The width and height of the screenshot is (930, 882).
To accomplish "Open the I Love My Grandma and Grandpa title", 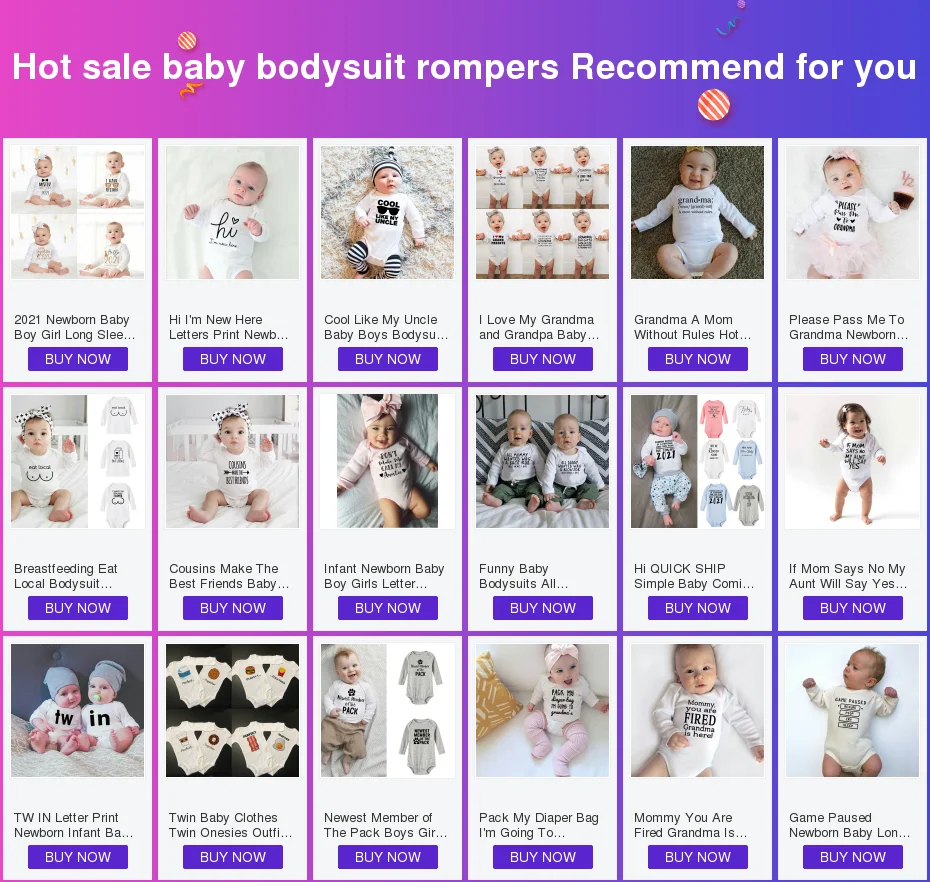I will coord(539,327).
